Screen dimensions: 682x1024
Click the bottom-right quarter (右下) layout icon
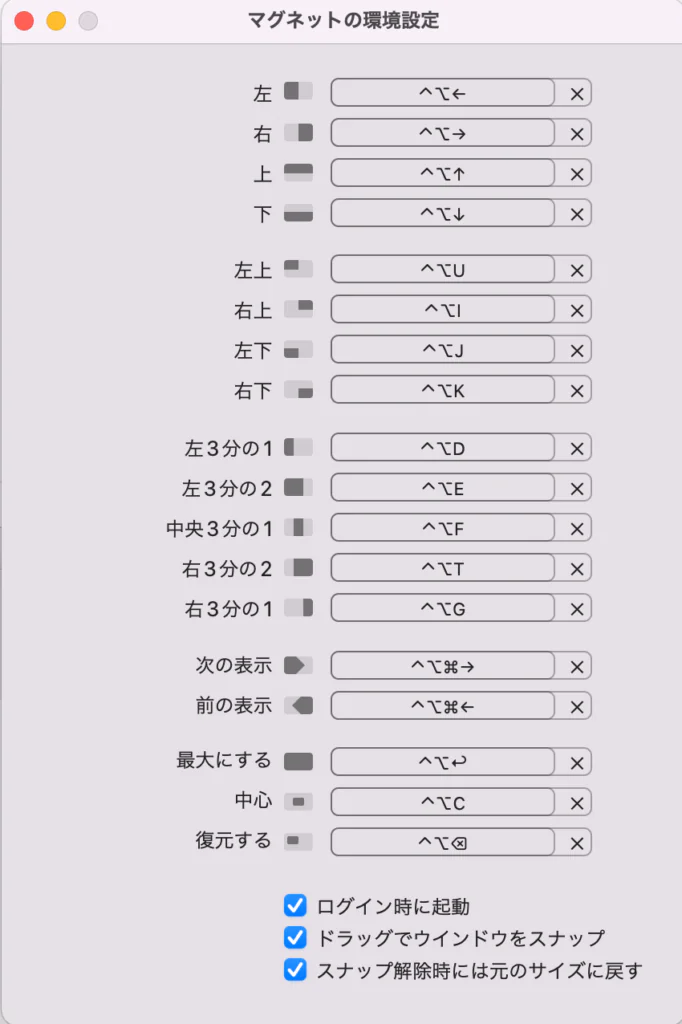tap(299, 390)
